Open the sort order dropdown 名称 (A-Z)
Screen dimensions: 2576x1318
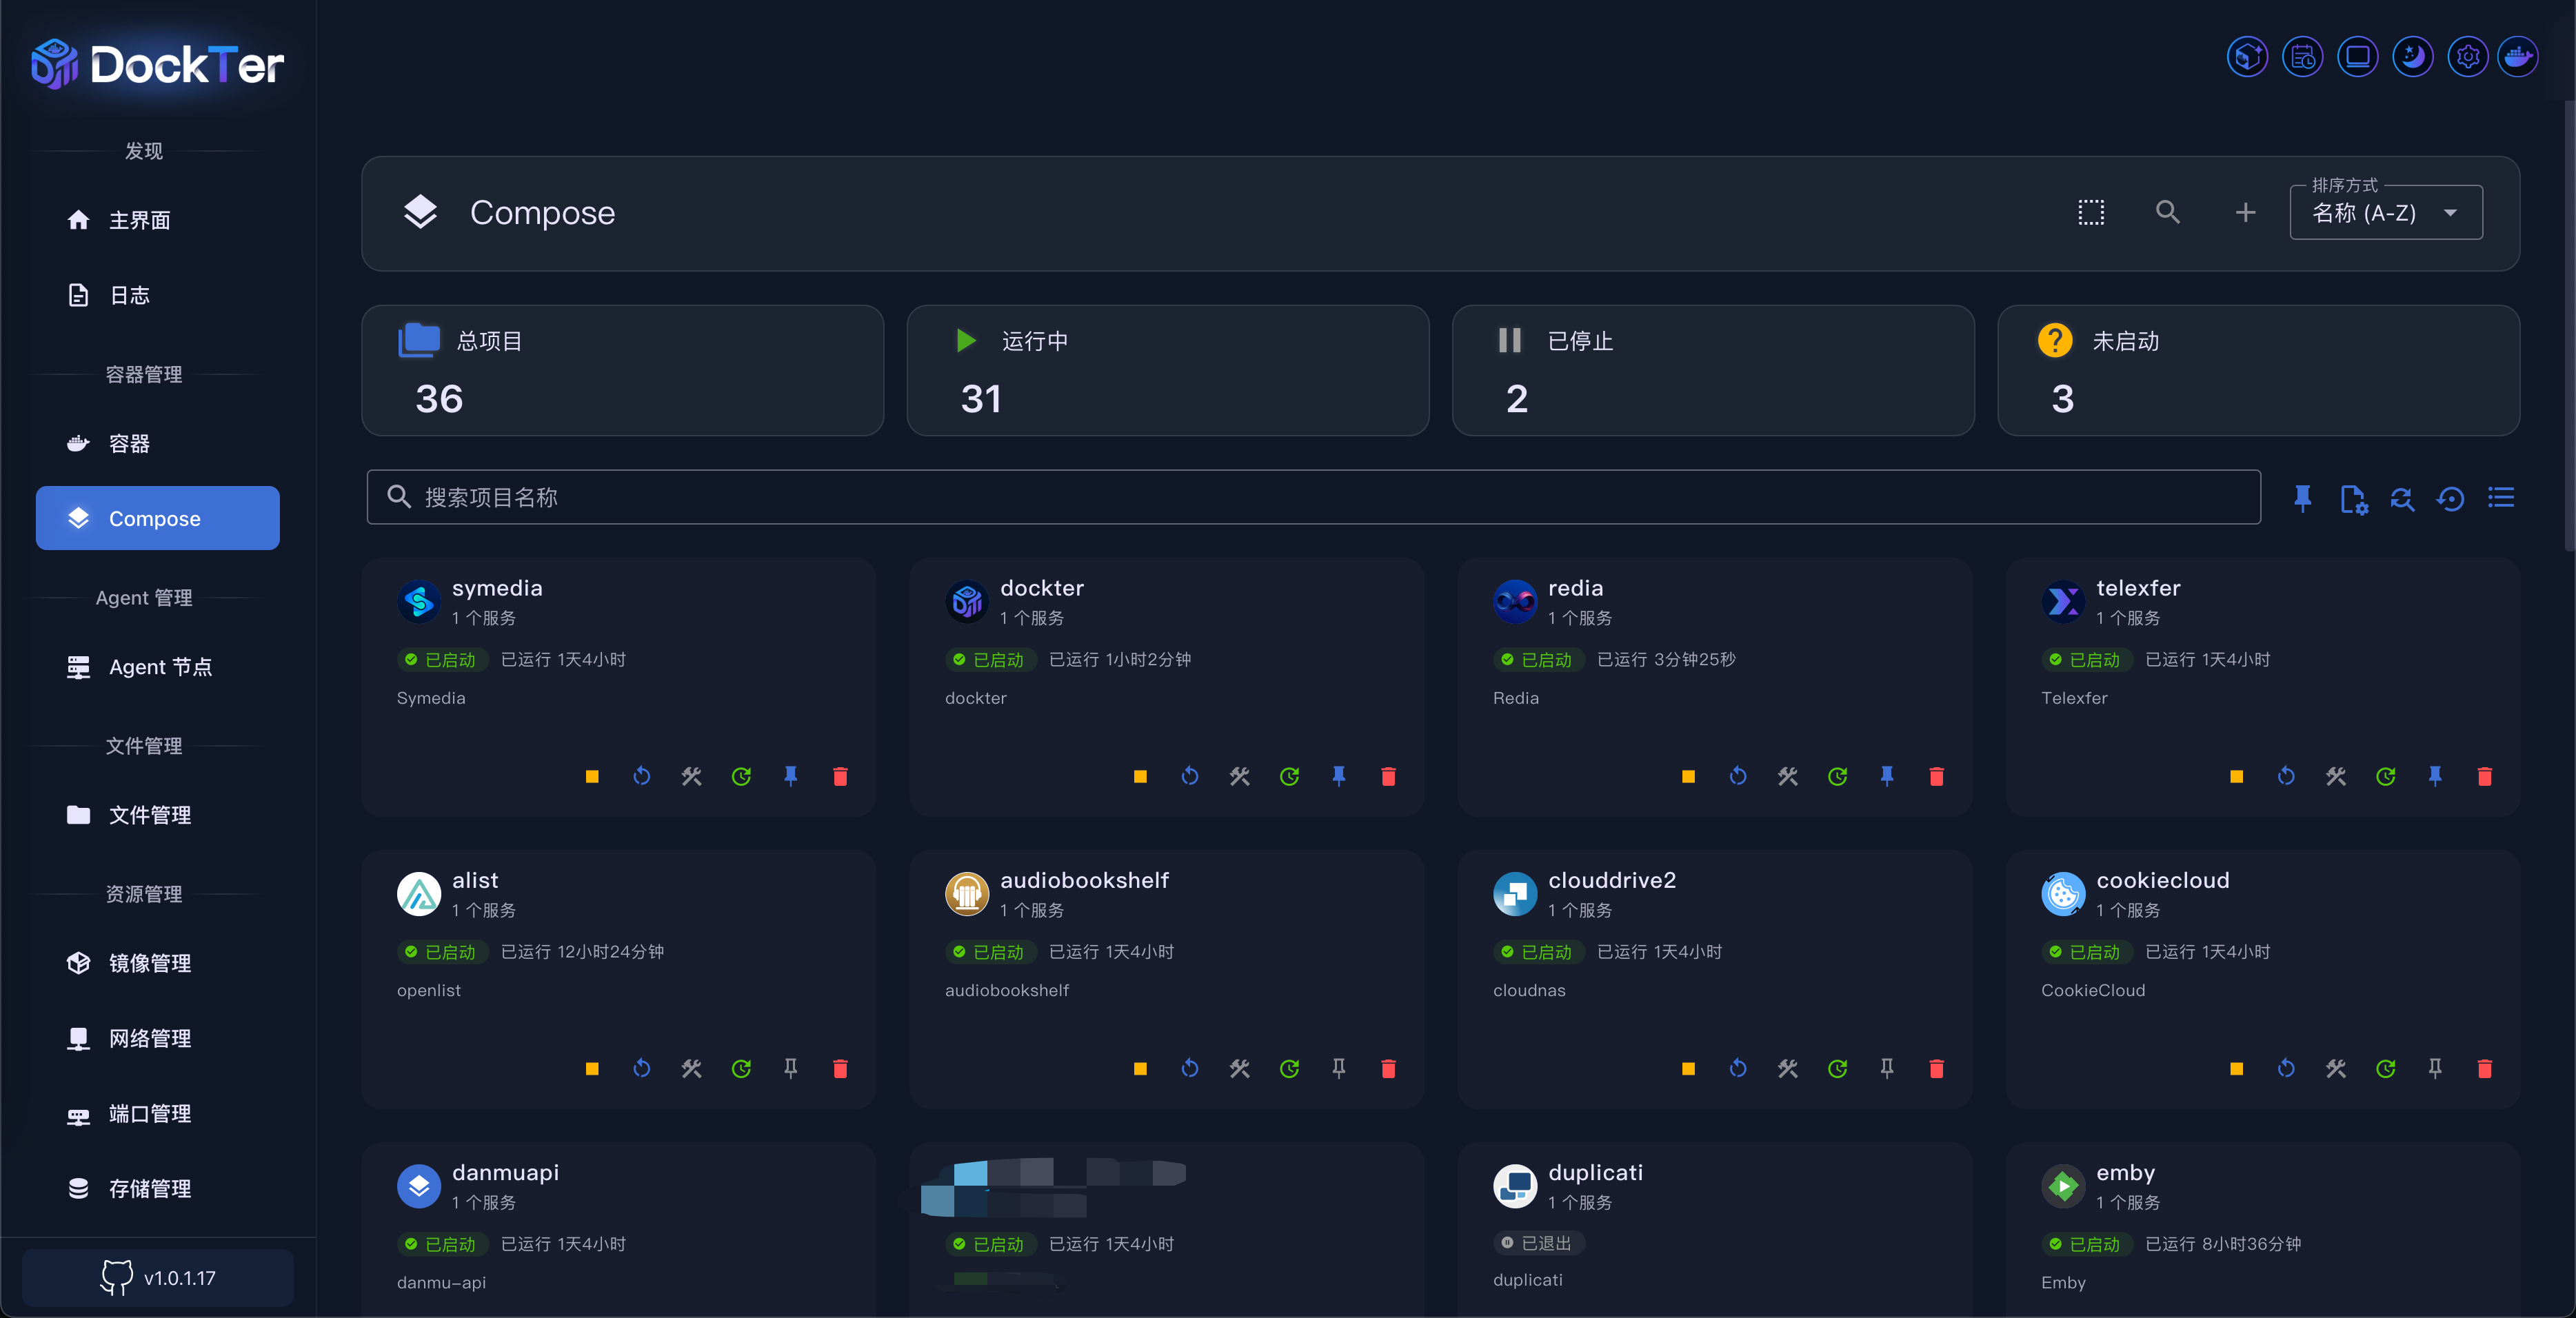[x=2385, y=213]
